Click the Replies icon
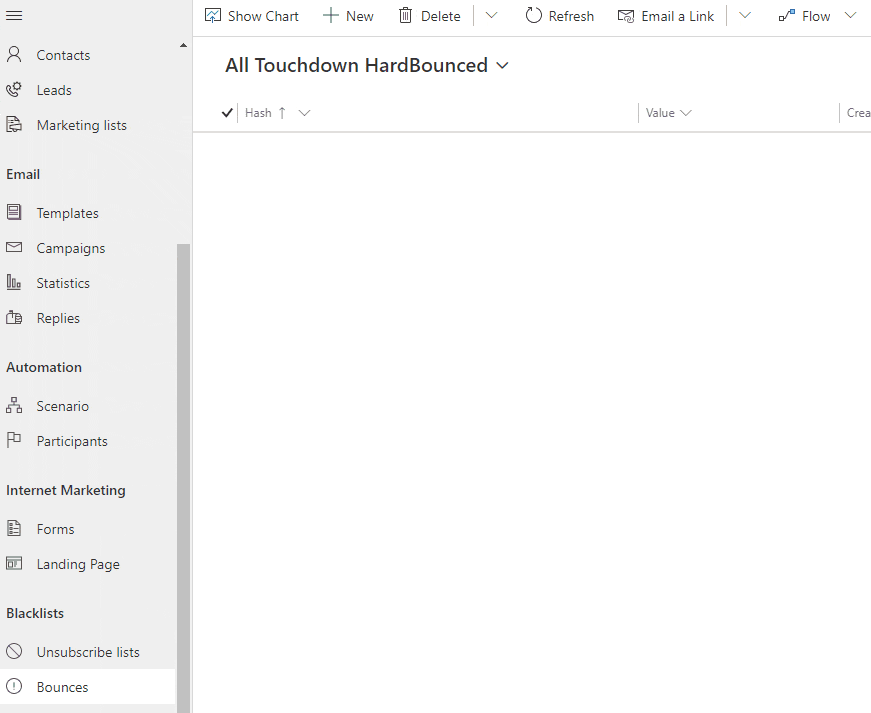The height and width of the screenshot is (713, 871). [15, 317]
